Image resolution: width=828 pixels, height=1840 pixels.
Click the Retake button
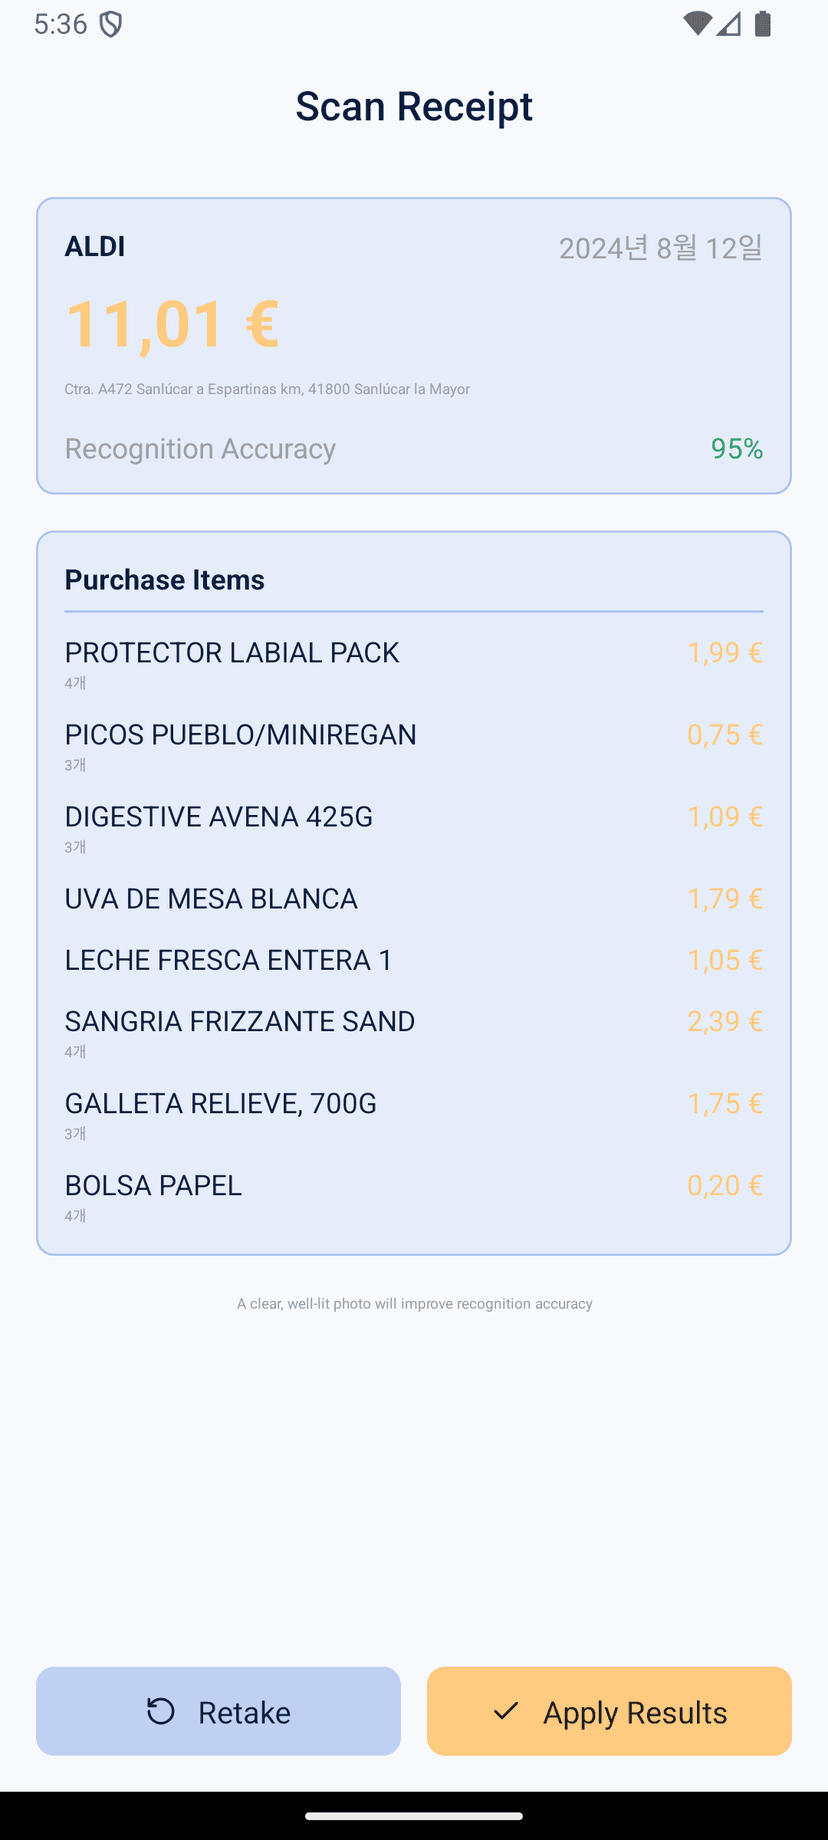pos(218,1711)
